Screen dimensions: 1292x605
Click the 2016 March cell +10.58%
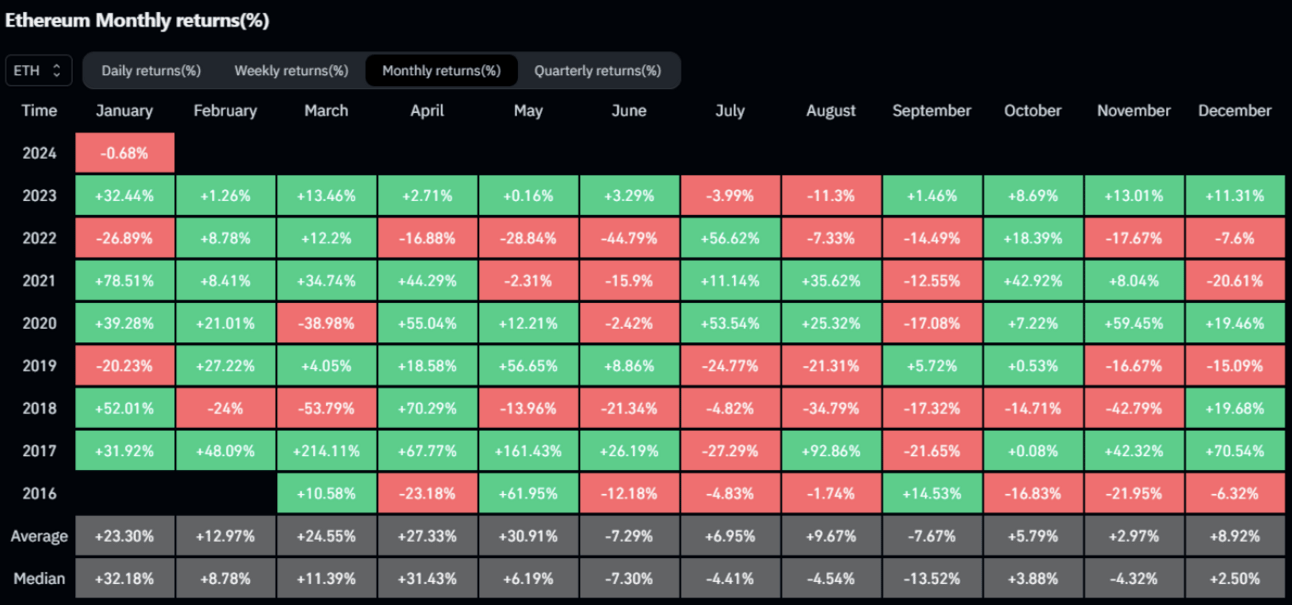pos(326,493)
